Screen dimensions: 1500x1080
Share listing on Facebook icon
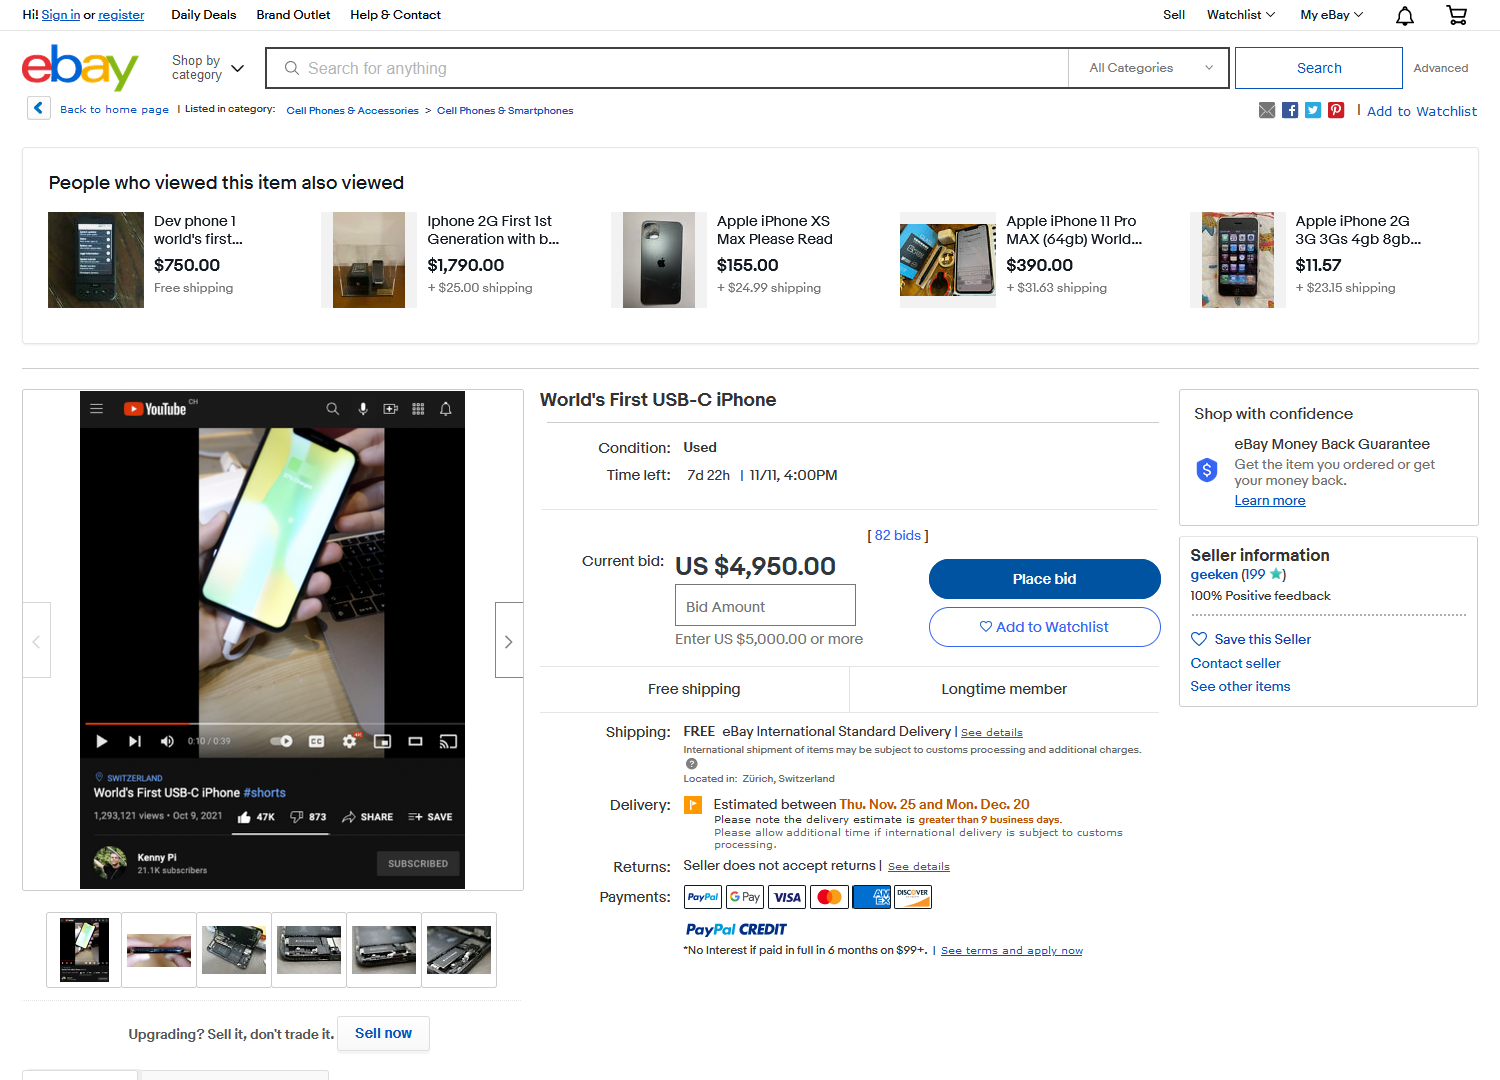[1290, 110]
